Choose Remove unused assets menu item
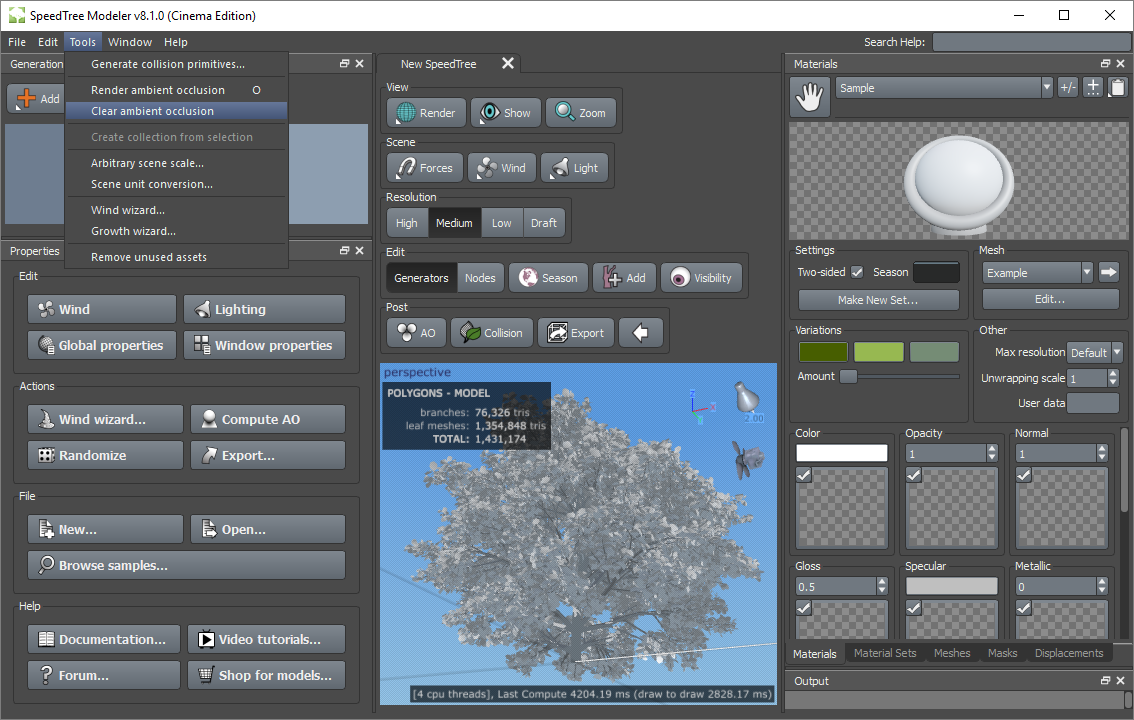Viewport: 1134px width, 720px height. [176, 257]
